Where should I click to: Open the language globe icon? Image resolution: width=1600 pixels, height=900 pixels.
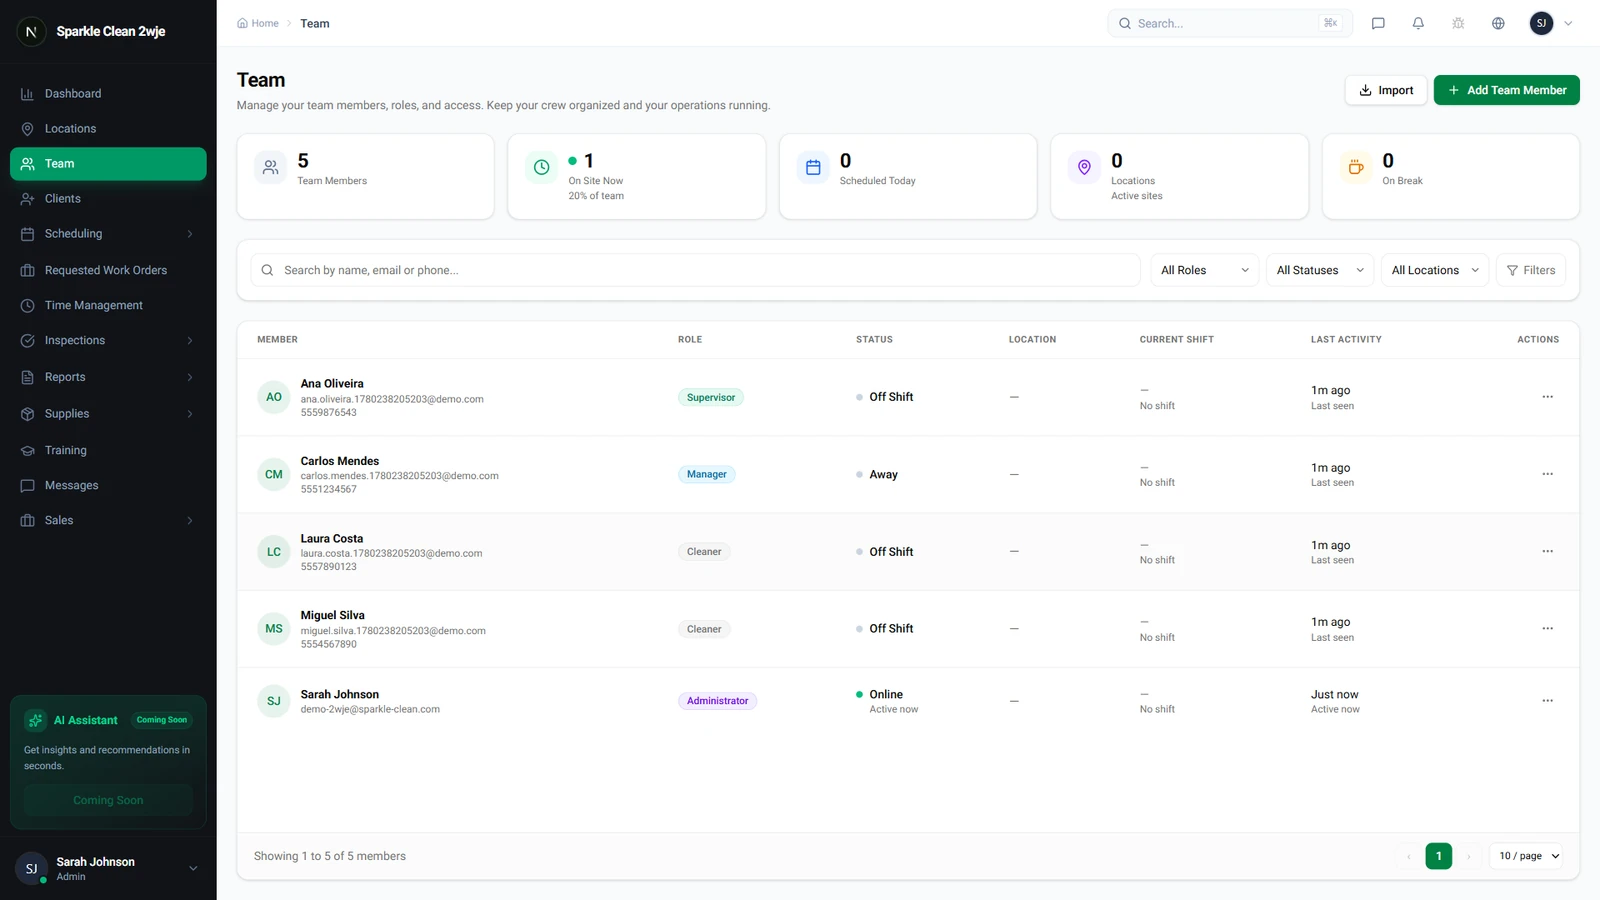(1498, 23)
